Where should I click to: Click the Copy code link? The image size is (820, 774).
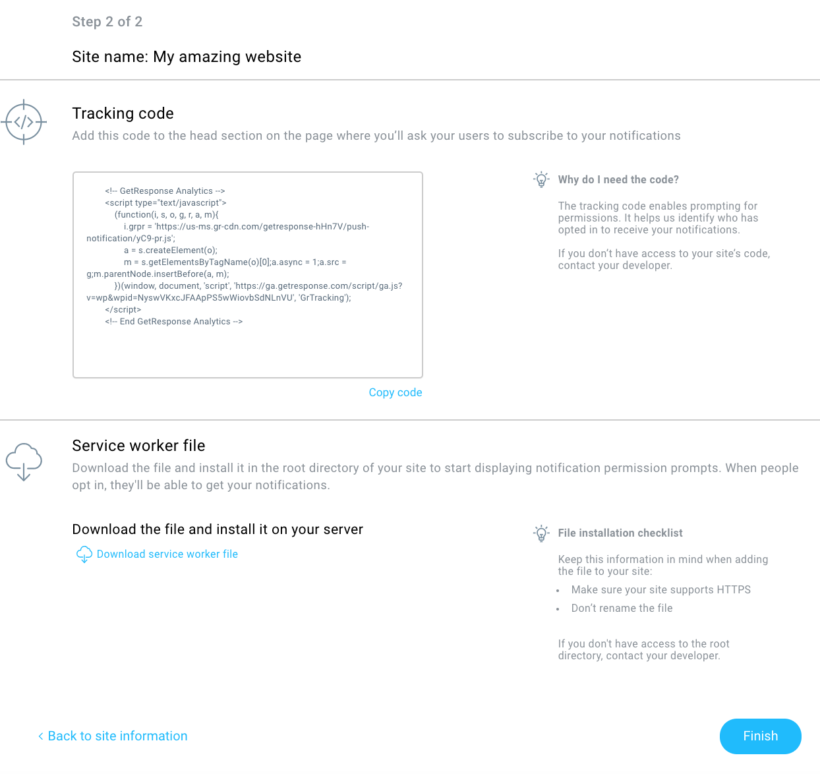395,392
